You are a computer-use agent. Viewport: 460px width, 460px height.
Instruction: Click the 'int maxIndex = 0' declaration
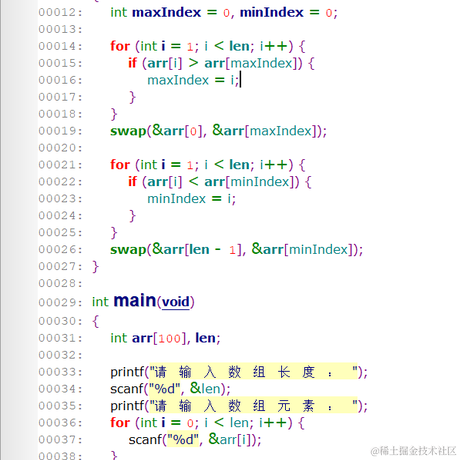coord(170,13)
